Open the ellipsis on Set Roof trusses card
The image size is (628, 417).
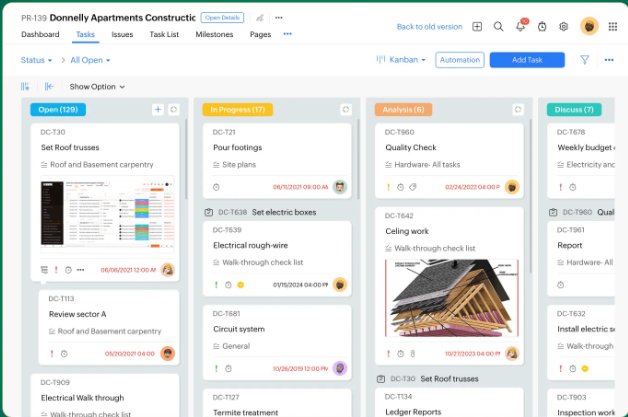[x=81, y=270]
